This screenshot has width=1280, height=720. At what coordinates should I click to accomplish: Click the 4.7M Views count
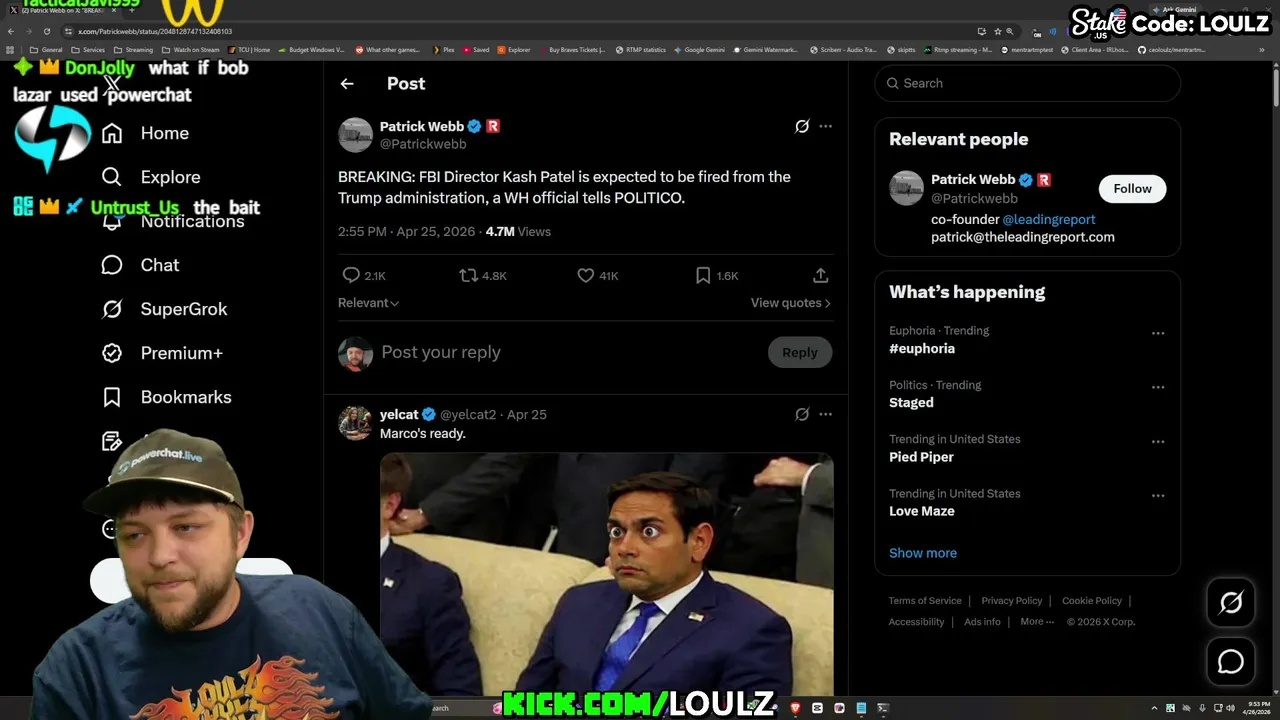pyautogui.click(x=518, y=231)
